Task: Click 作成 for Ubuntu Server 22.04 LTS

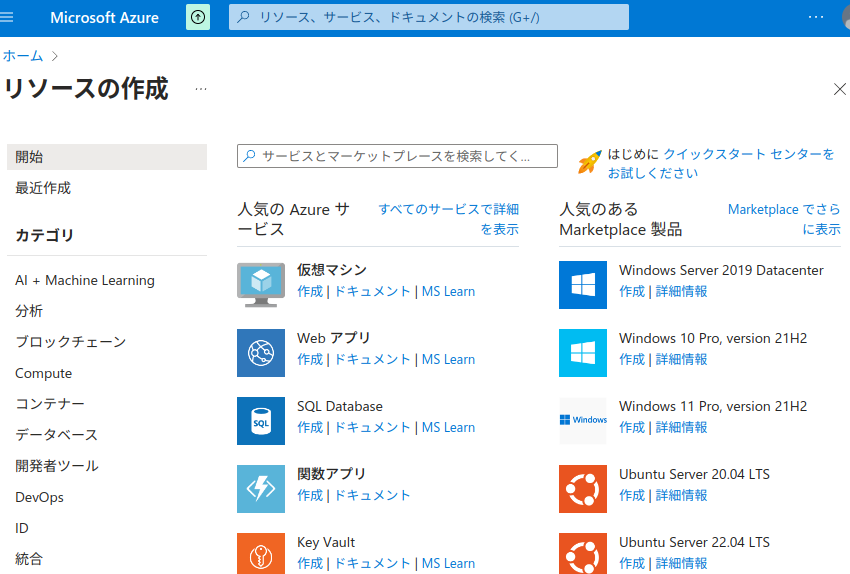Action: click(x=632, y=564)
